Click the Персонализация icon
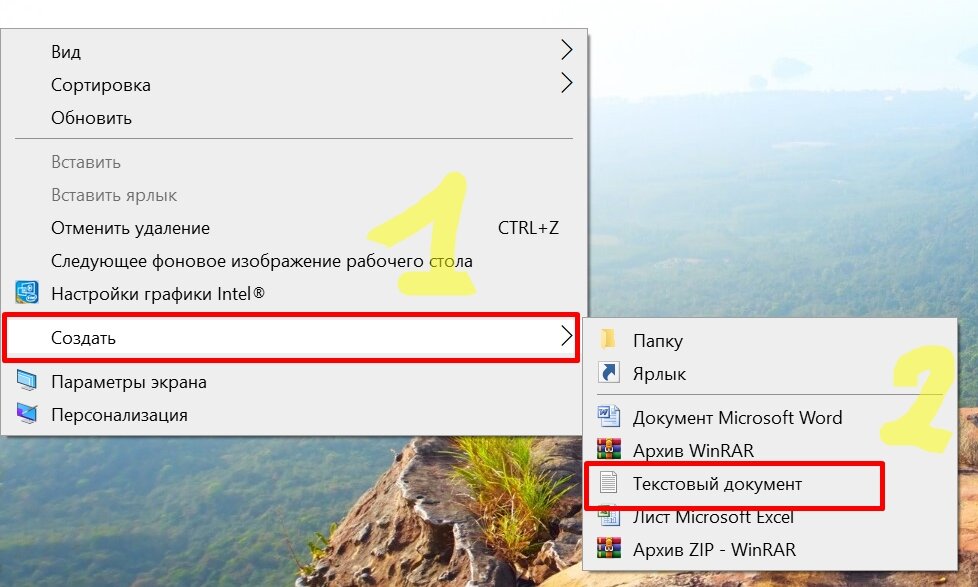978x587 pixels. (x=27, y=414)
